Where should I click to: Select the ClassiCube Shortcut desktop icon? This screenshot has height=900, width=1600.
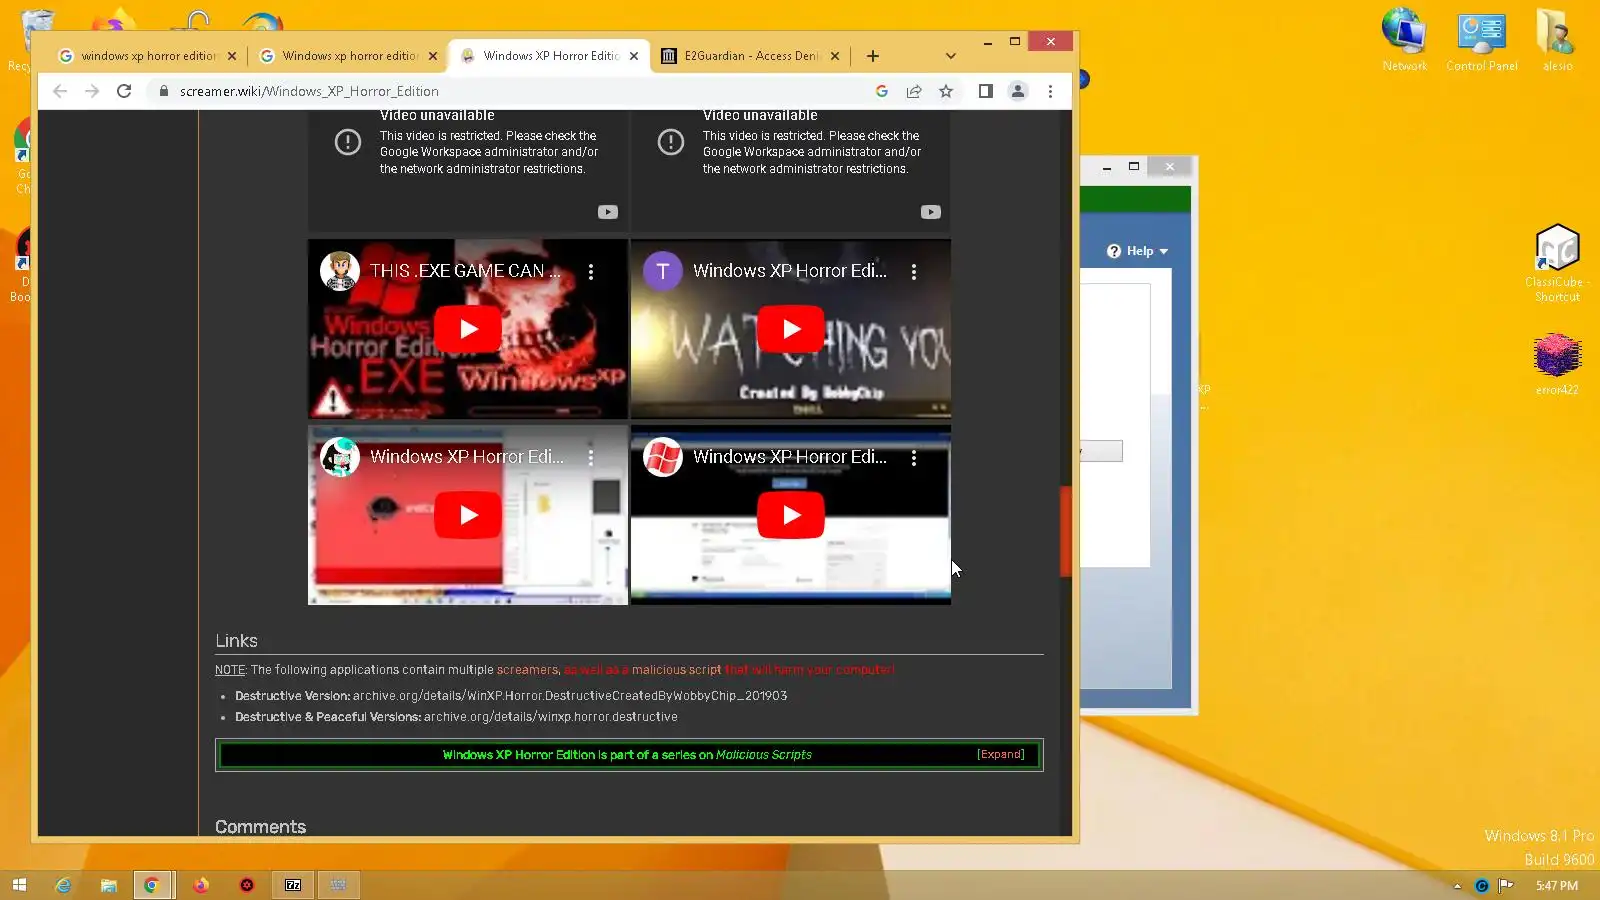[1557, 263]
